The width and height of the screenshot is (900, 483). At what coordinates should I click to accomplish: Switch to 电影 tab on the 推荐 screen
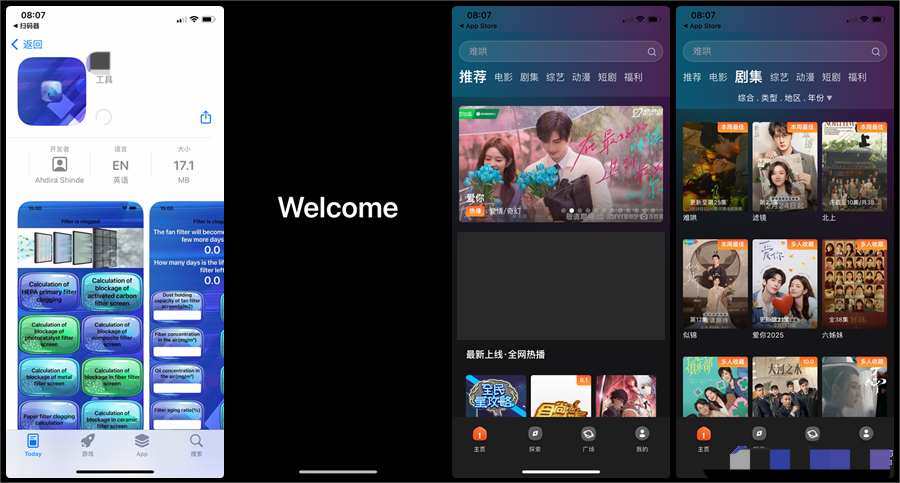[503, 77]
